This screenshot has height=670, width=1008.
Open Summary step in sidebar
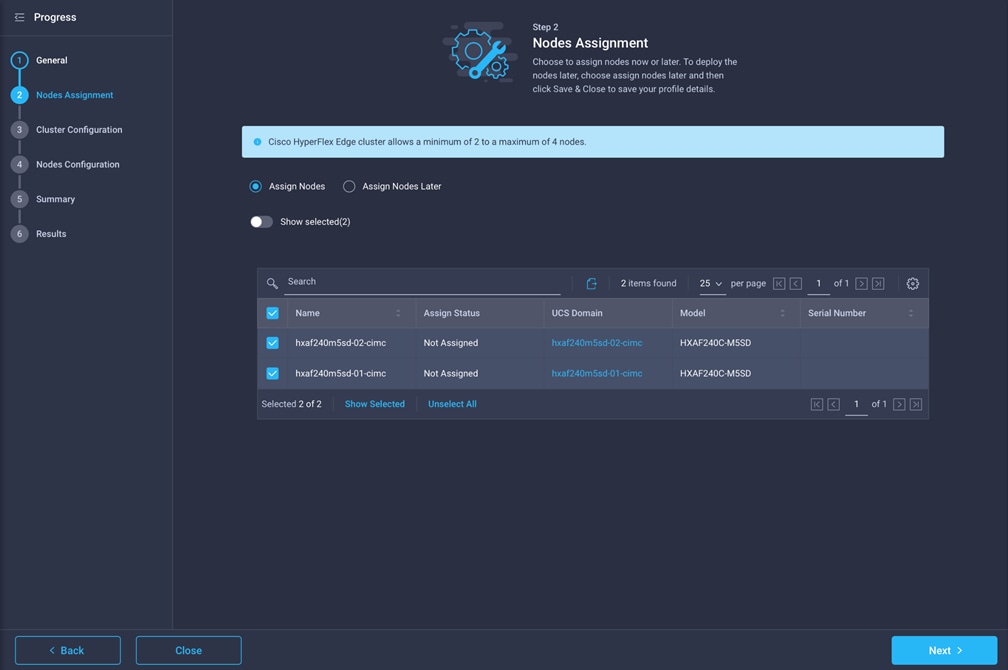(55, 199)
